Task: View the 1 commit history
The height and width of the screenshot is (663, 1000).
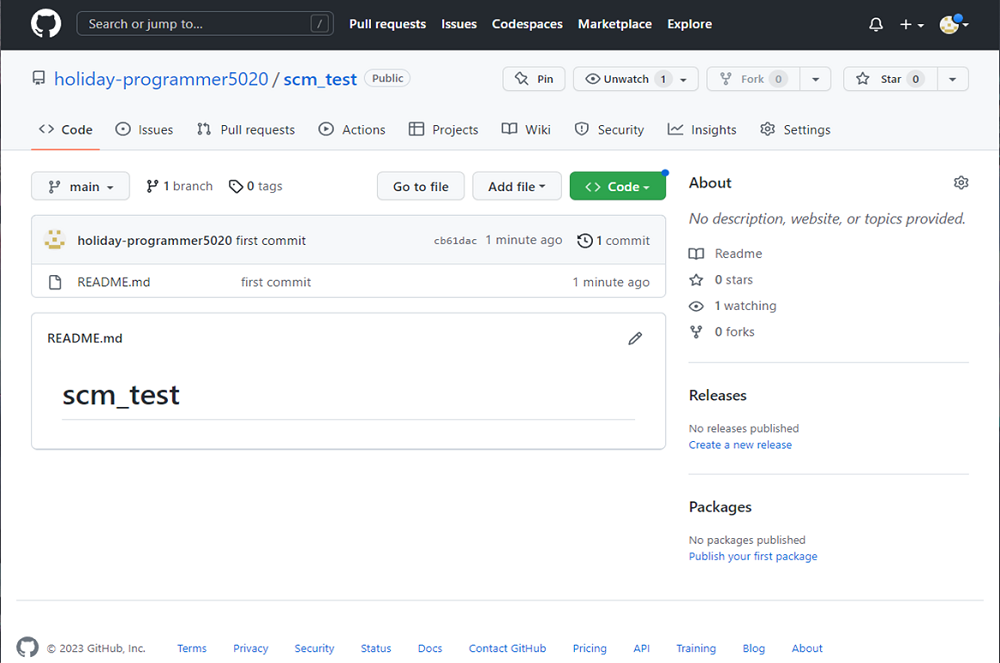Action: click(x=614, y=241)
